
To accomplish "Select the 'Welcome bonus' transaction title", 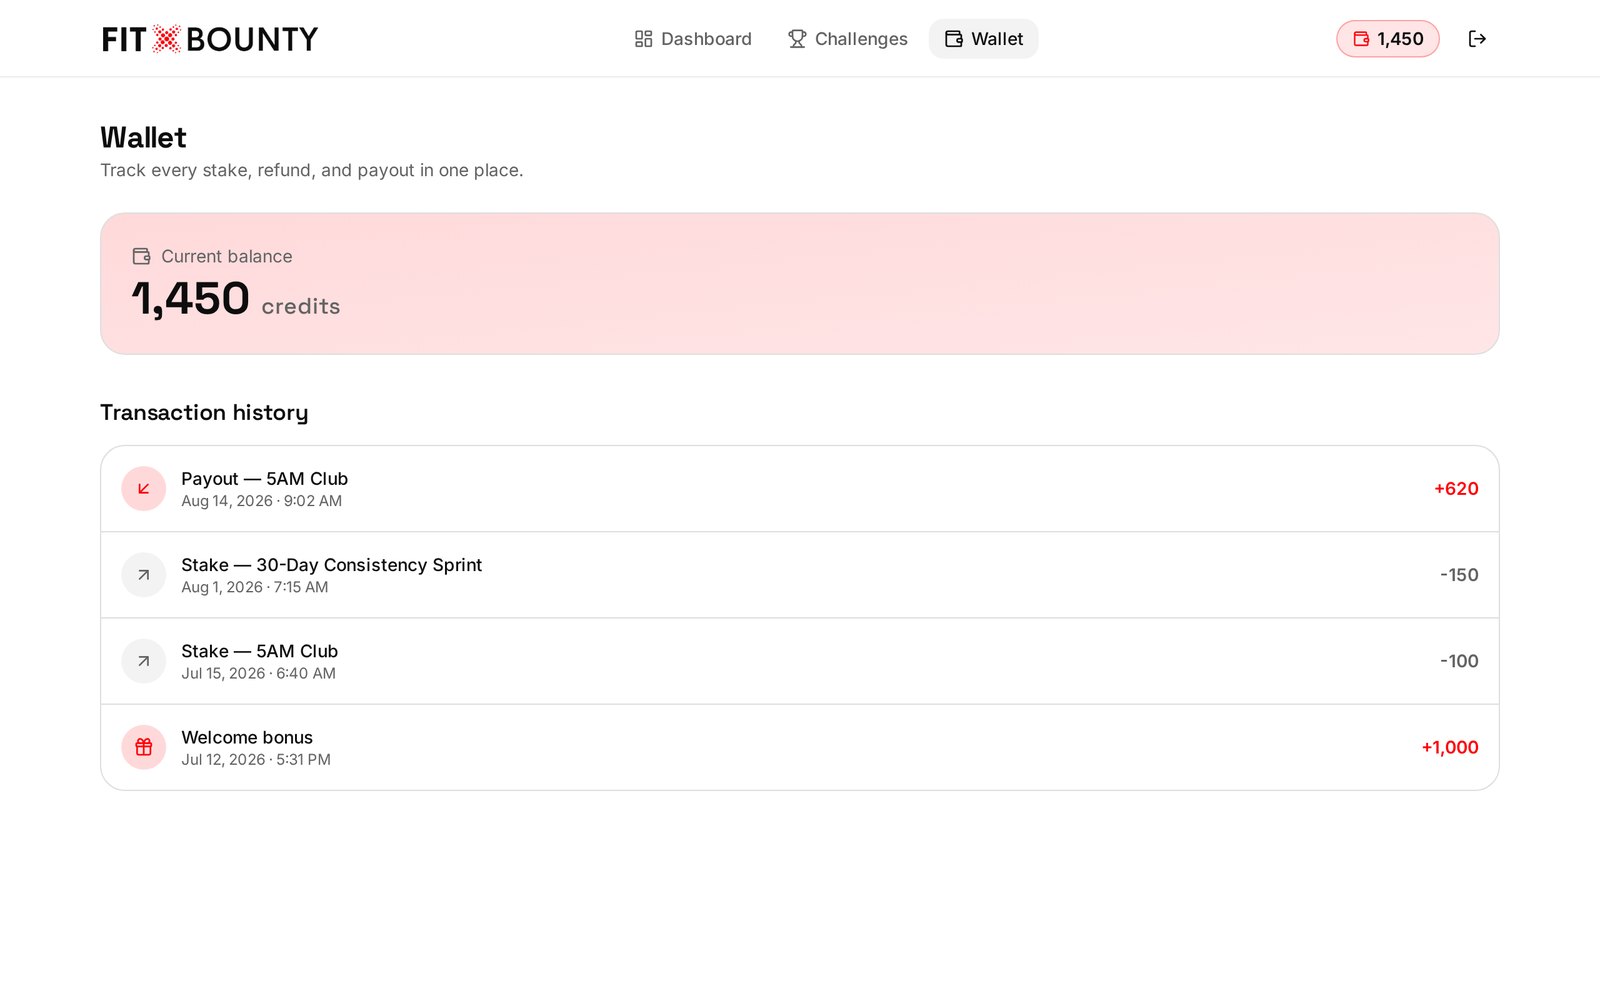I will click(247, 737).
